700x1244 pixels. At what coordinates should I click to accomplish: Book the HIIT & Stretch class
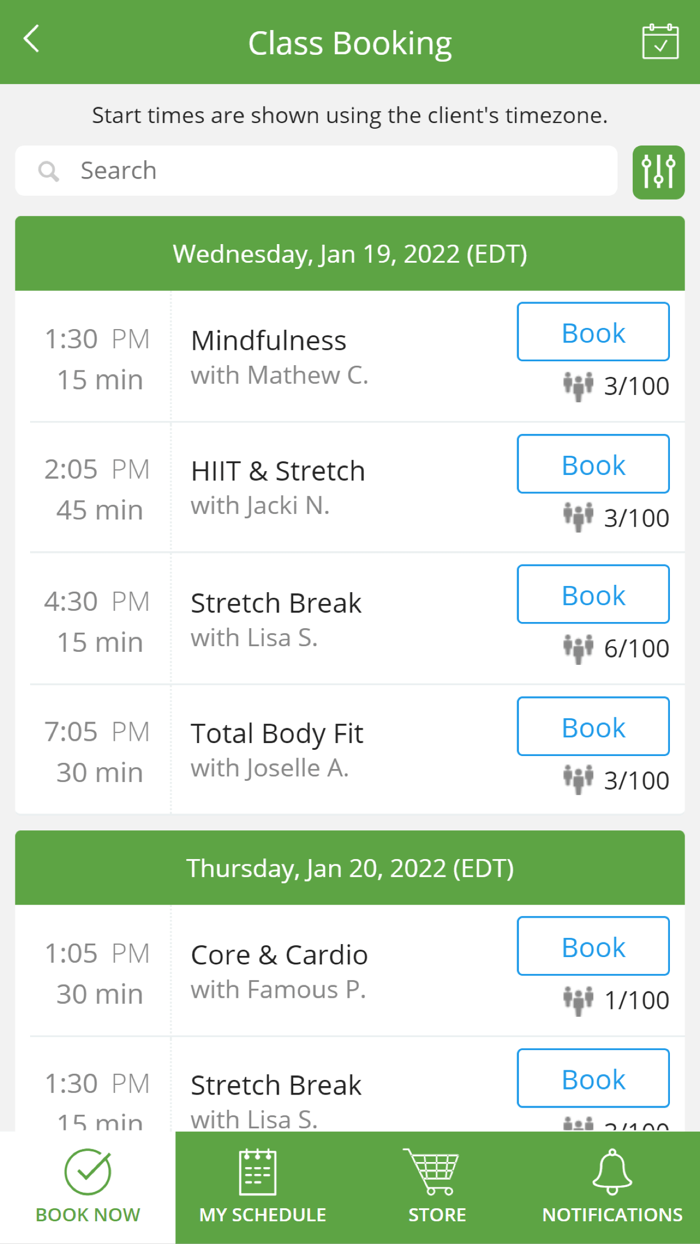pos(592,464)
